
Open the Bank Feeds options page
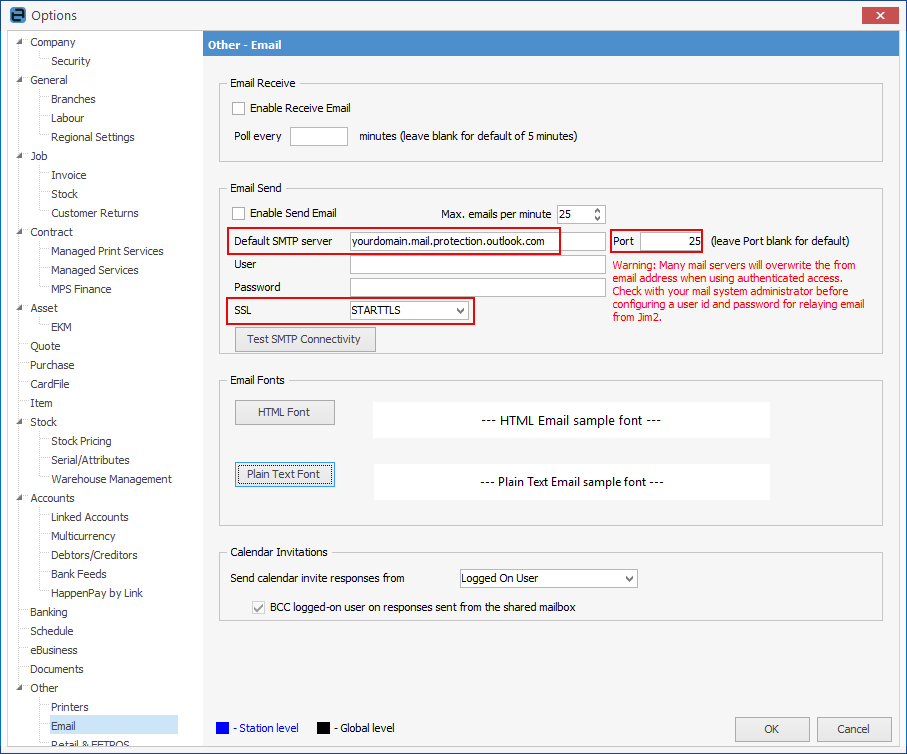(x=79, y=574)
